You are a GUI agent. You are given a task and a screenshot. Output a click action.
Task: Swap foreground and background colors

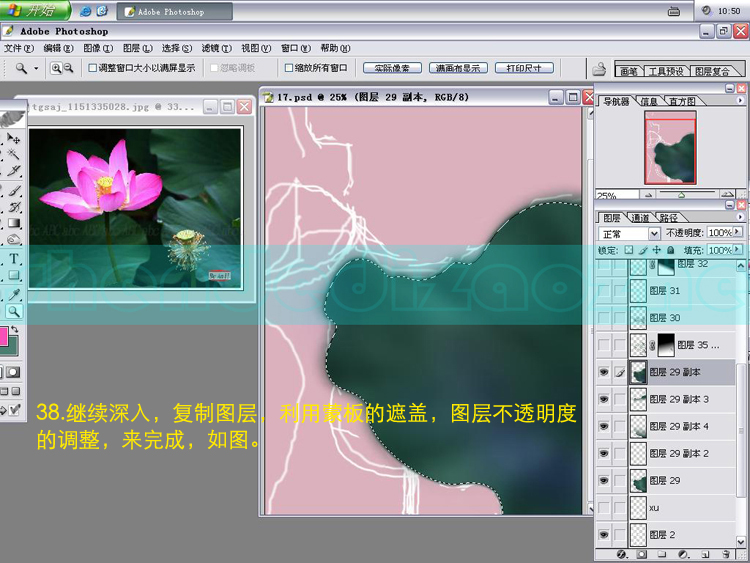point(15,329)
